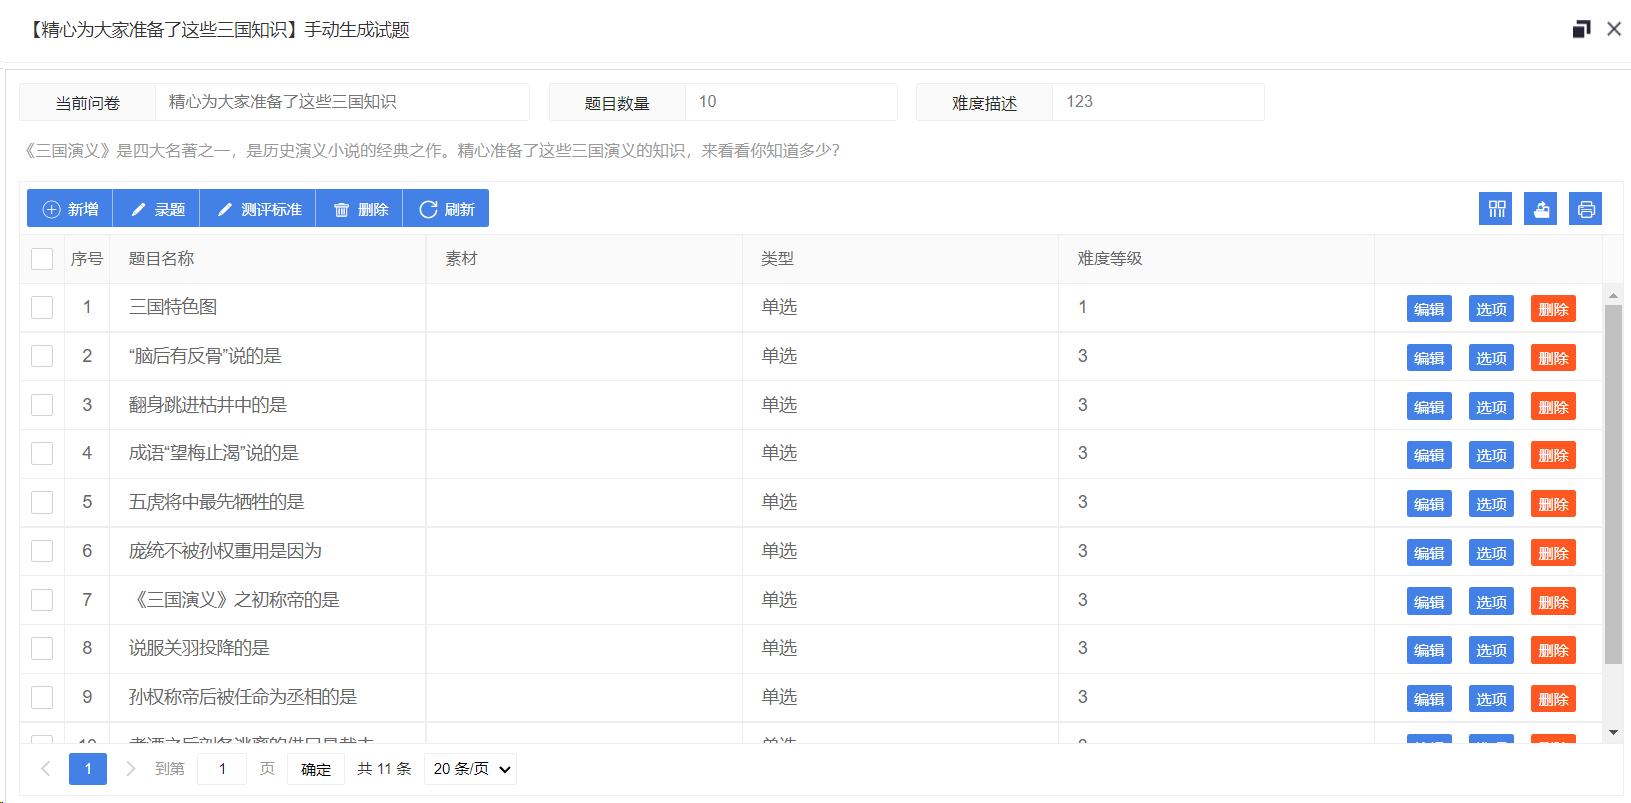
Task: Click 编辑 for row 5 五虎将中最先牺牲的是
Action: coord(1429,504)
